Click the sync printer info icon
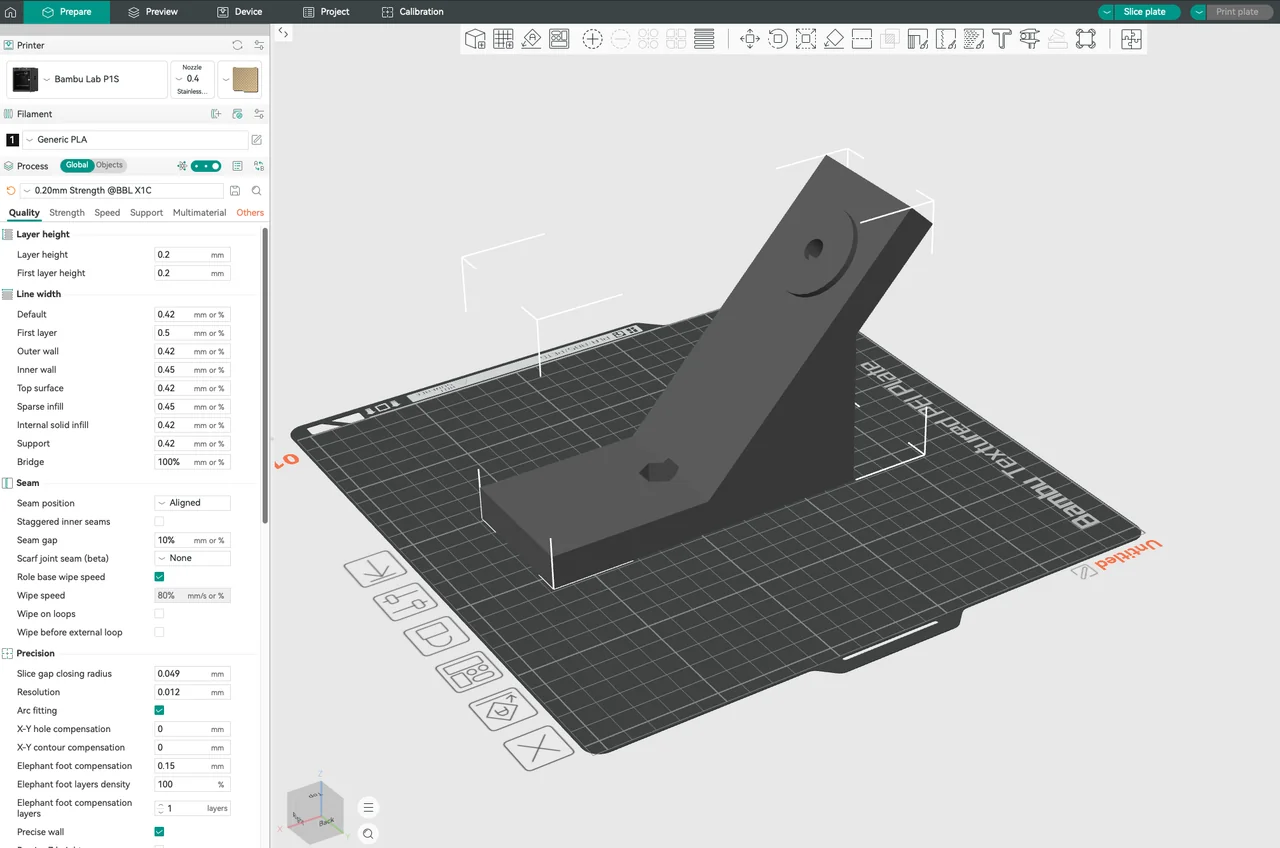1280x848 pixels. [x=237, y=45]
